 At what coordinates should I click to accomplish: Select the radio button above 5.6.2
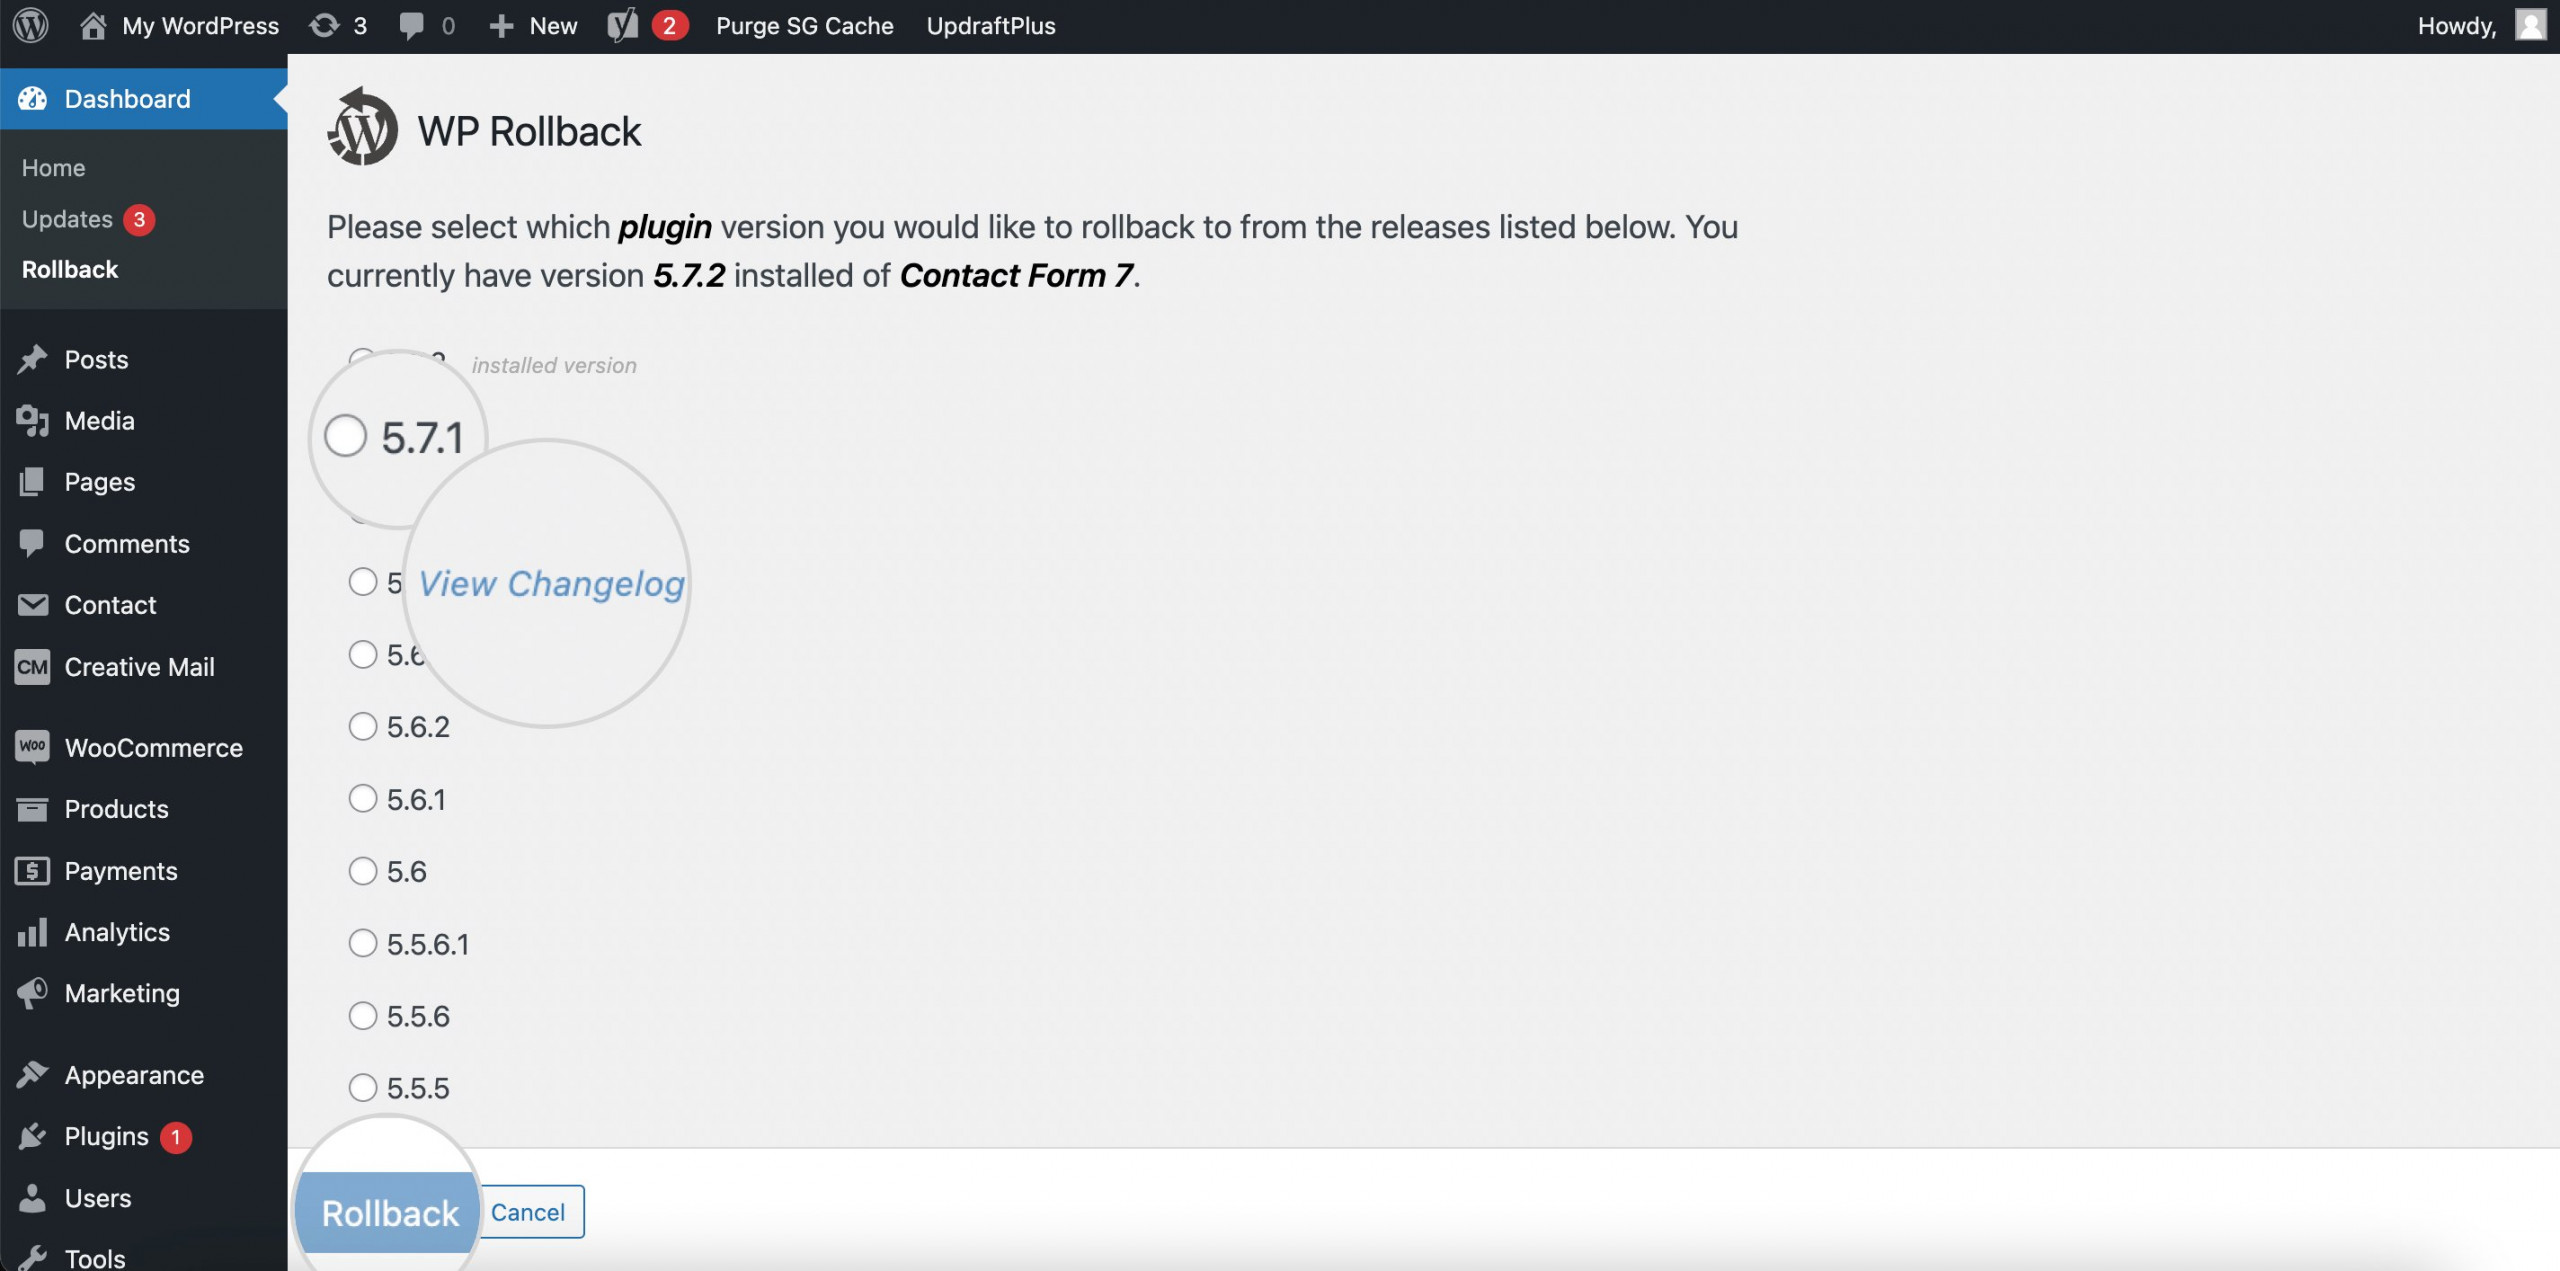[363, 654]
